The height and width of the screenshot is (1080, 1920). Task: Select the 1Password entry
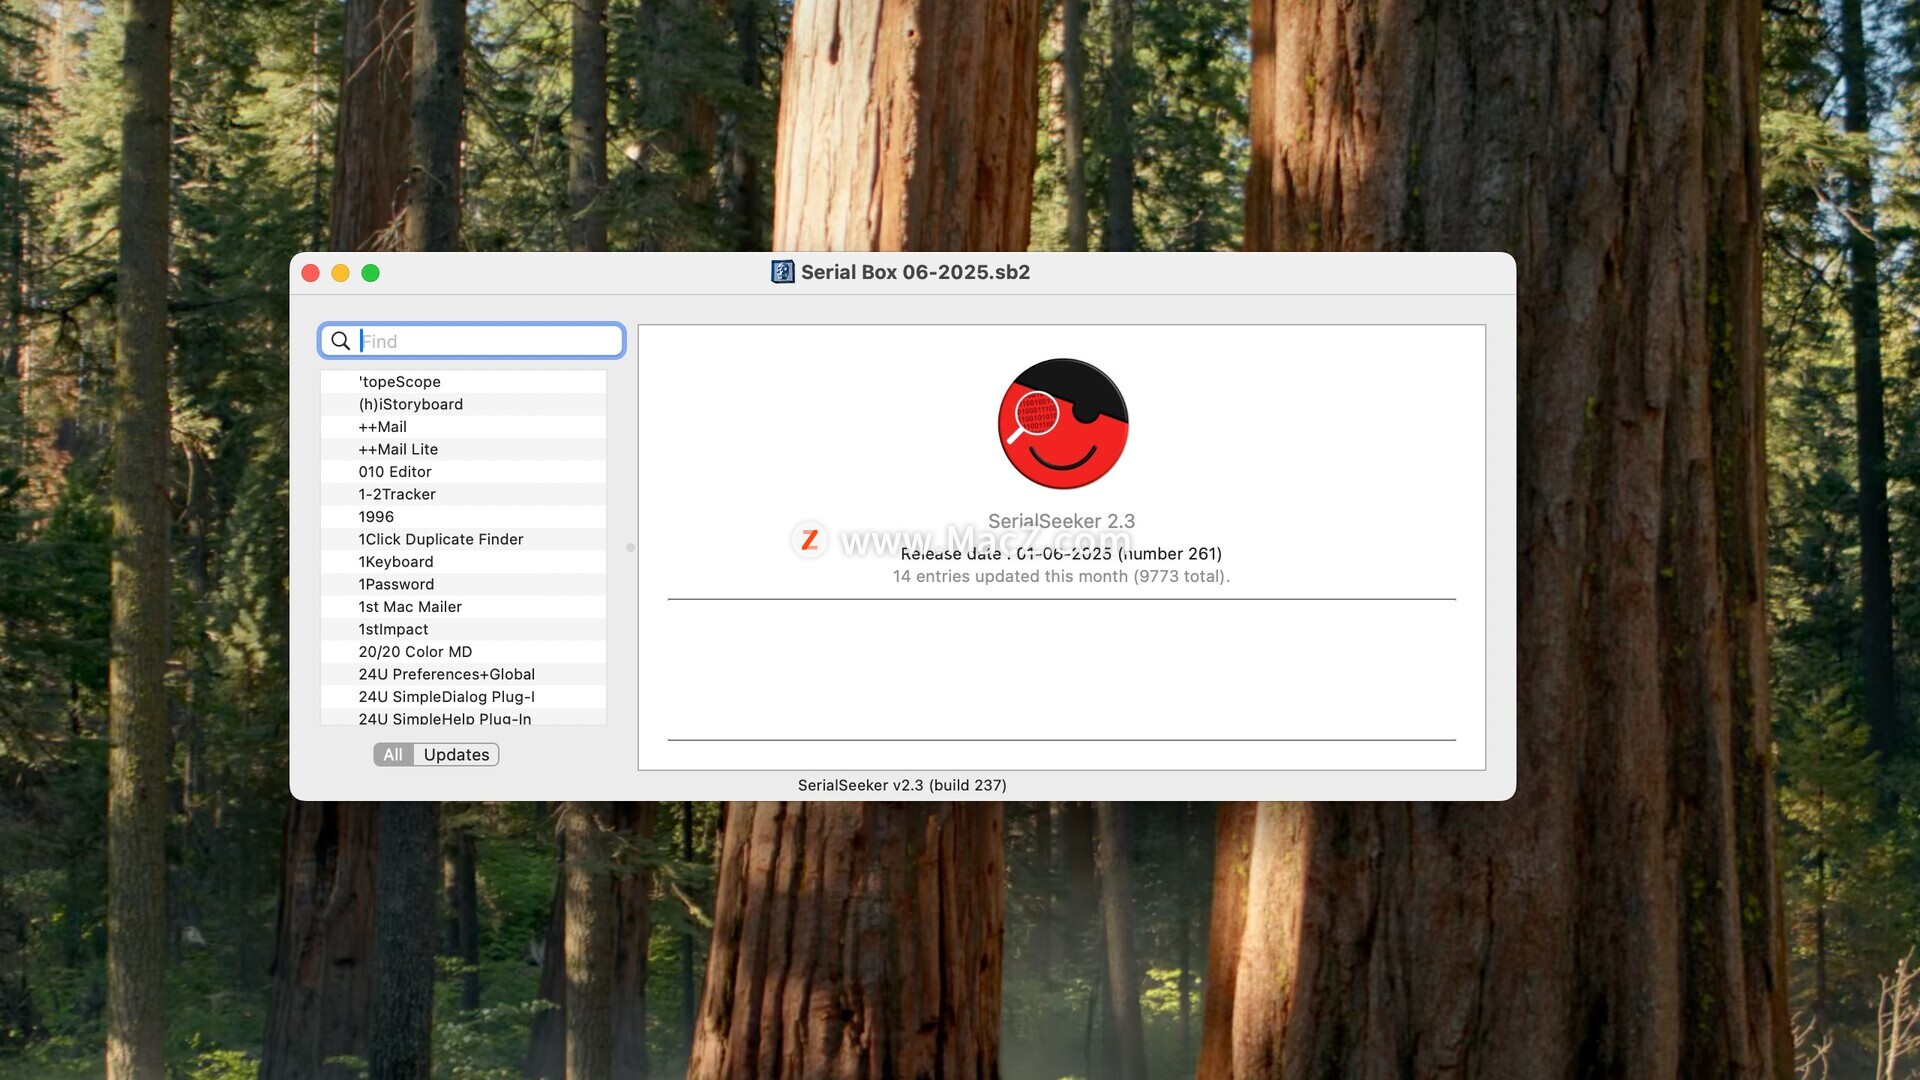[463, 584]
